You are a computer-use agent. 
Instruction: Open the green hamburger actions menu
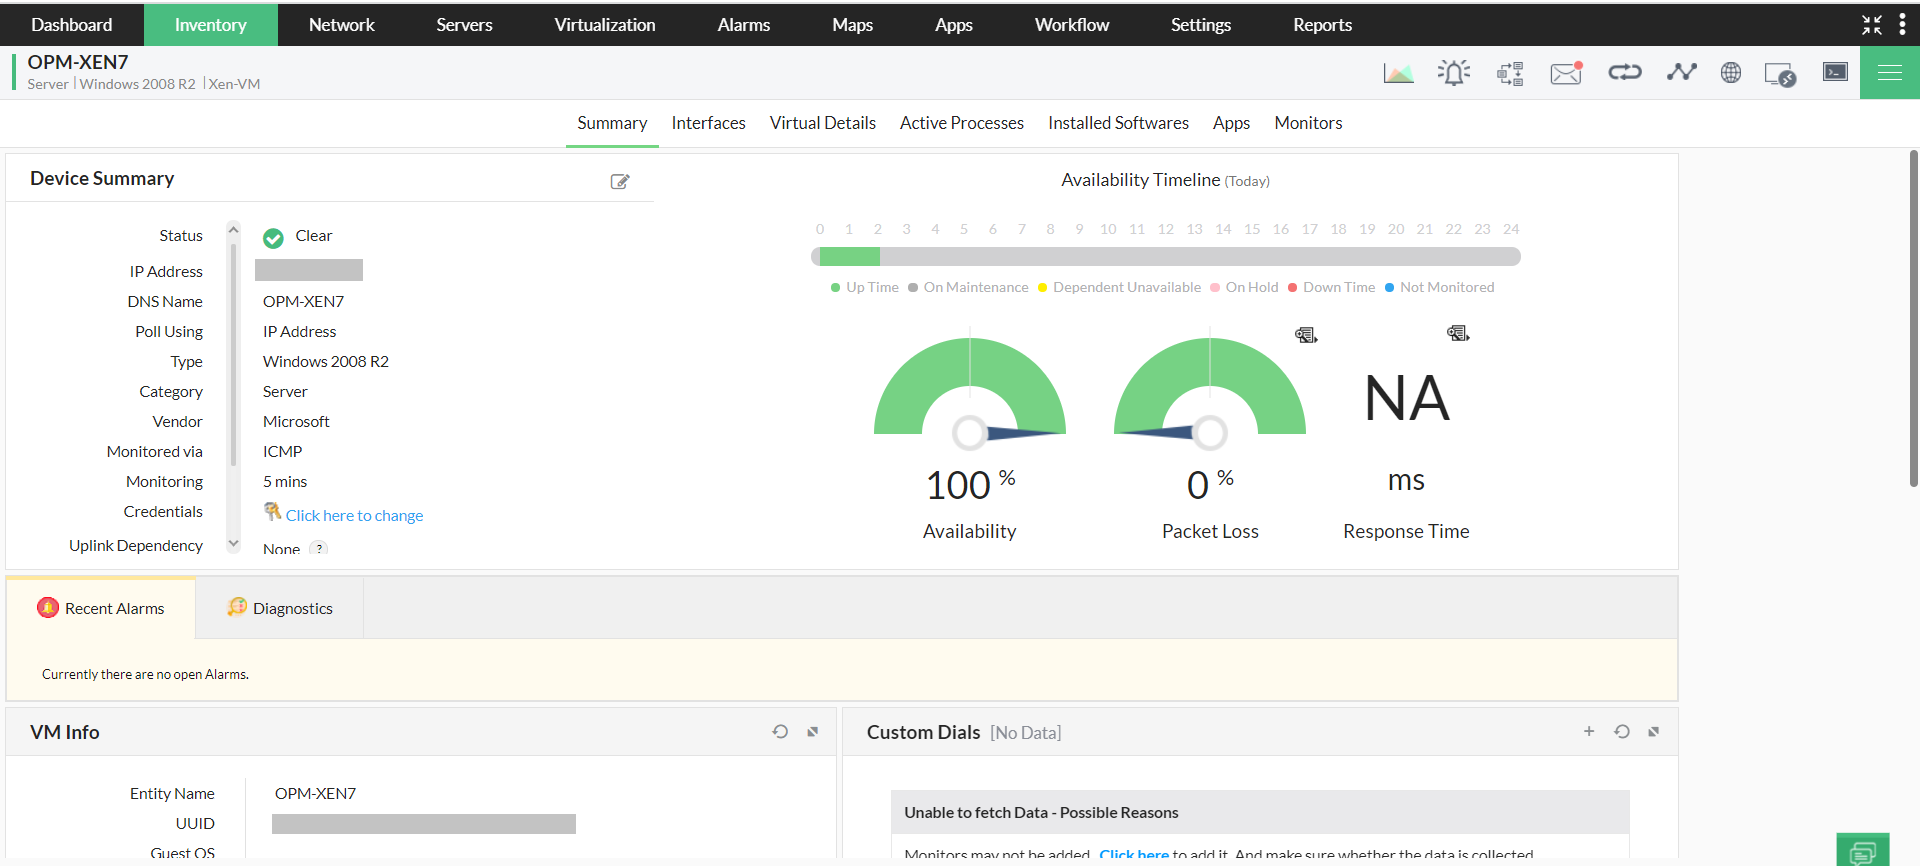point(1889,72)
